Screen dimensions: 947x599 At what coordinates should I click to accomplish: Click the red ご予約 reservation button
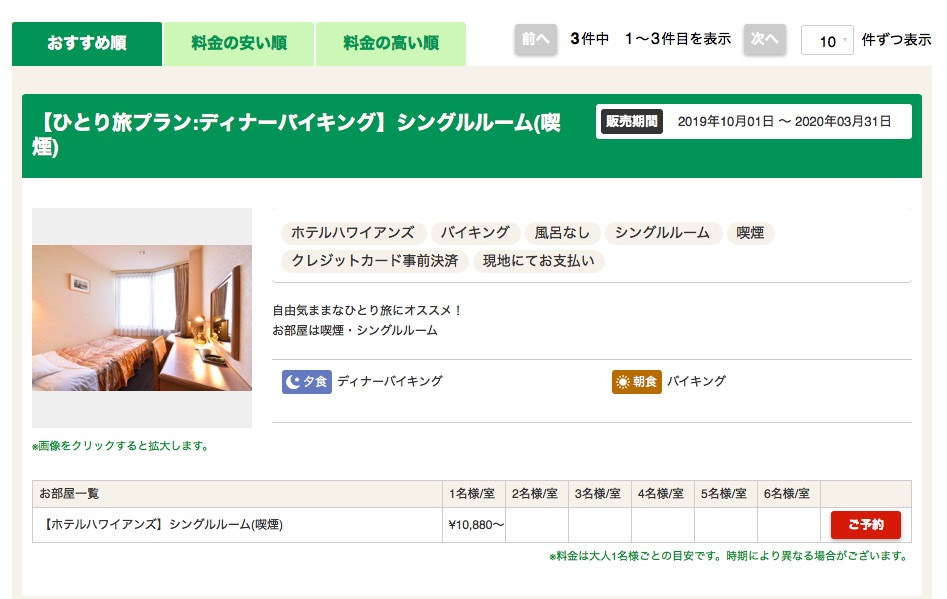pyautogui.click(x=865, y=525)
